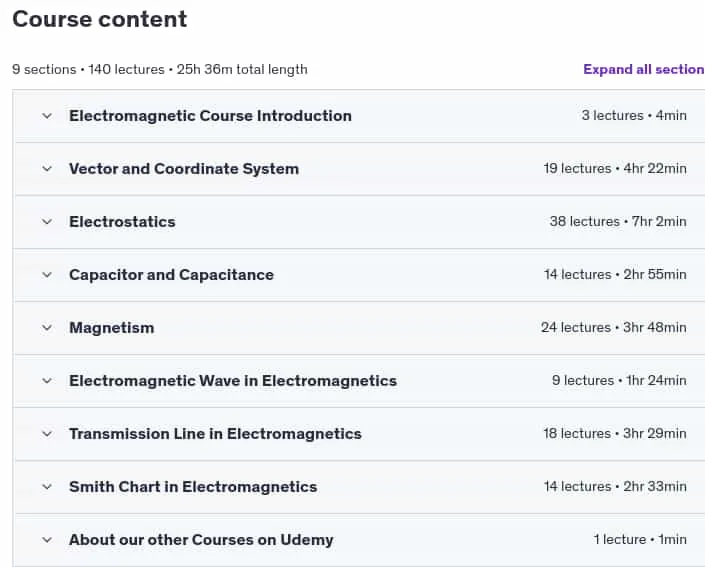Click Expand all sections link
705x567 pixels.
[x=644, y=69]
